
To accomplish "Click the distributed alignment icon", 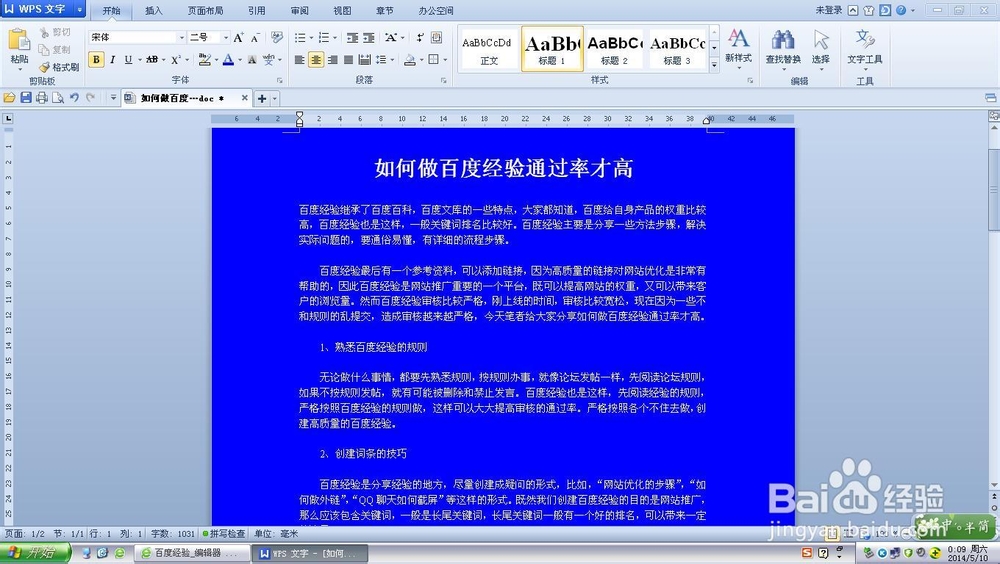I will [364, 59].
